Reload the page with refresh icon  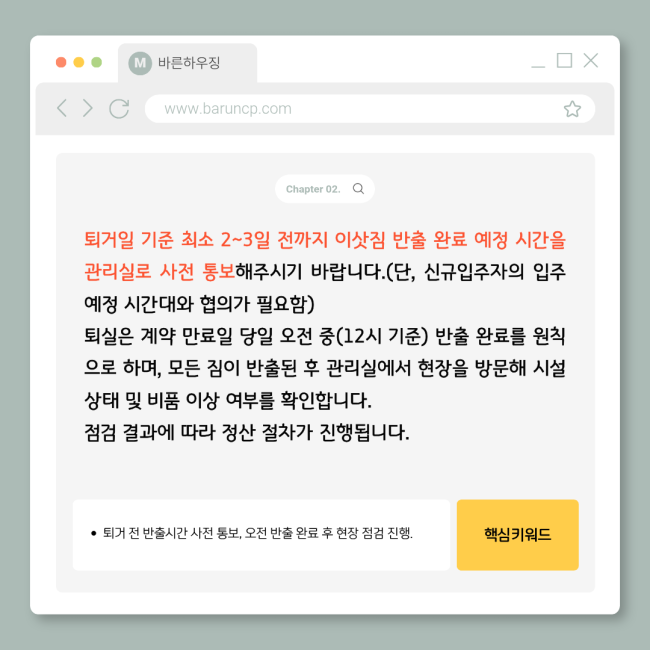click(119, 109)
